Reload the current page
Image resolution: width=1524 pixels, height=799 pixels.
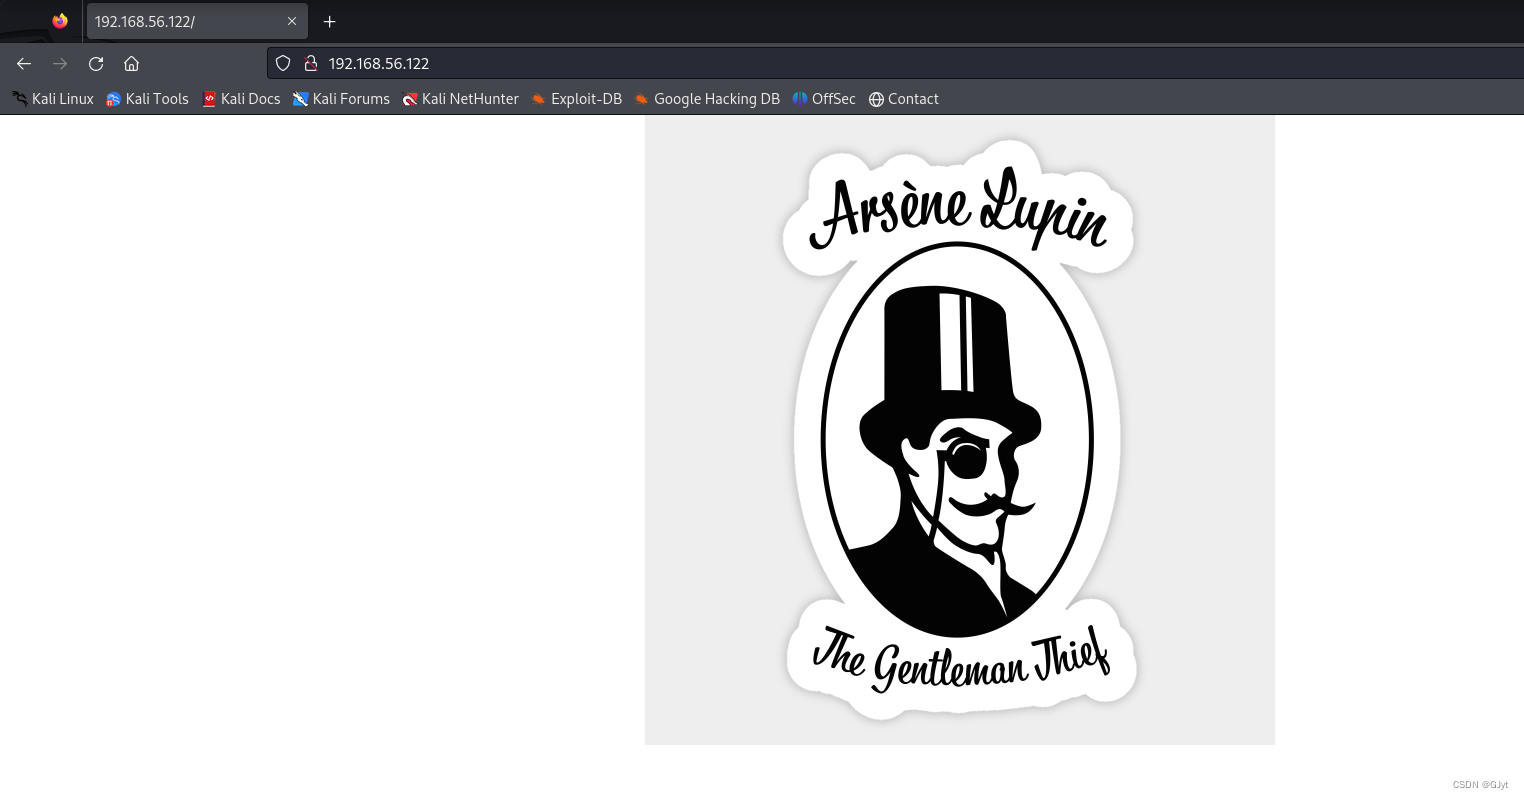tap(96, 63)
